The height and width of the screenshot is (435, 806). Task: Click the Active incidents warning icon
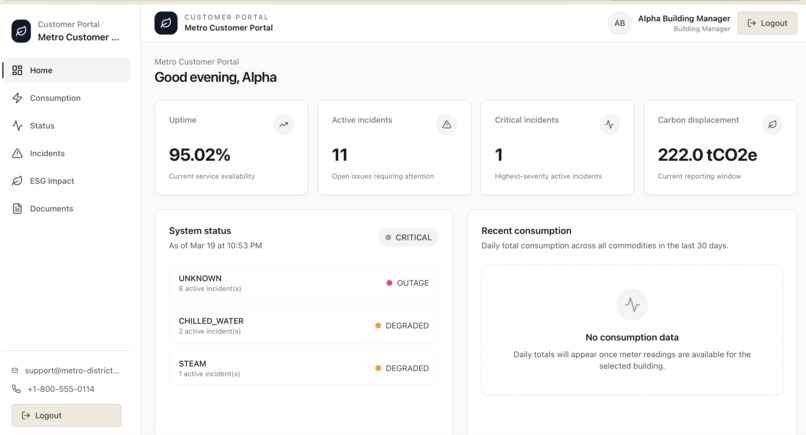(x=446, y=124)
